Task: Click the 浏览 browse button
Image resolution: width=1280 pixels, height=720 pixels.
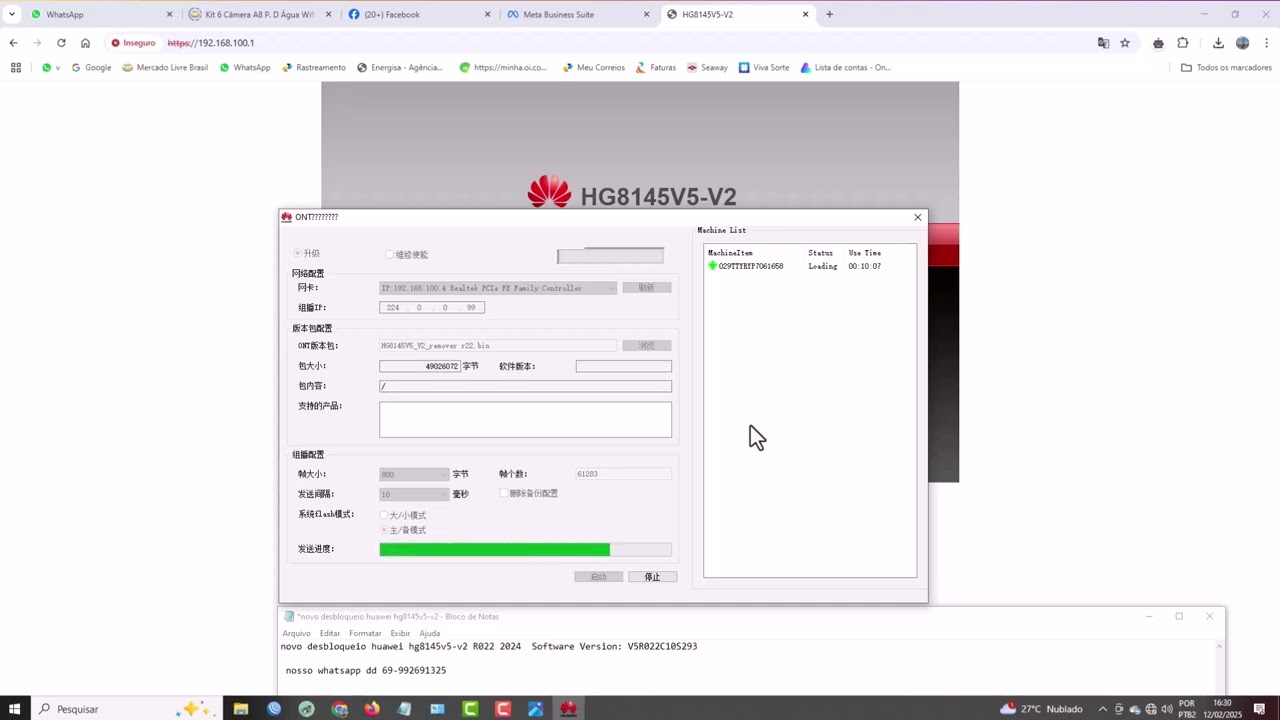Action: (x=647, y=346)
